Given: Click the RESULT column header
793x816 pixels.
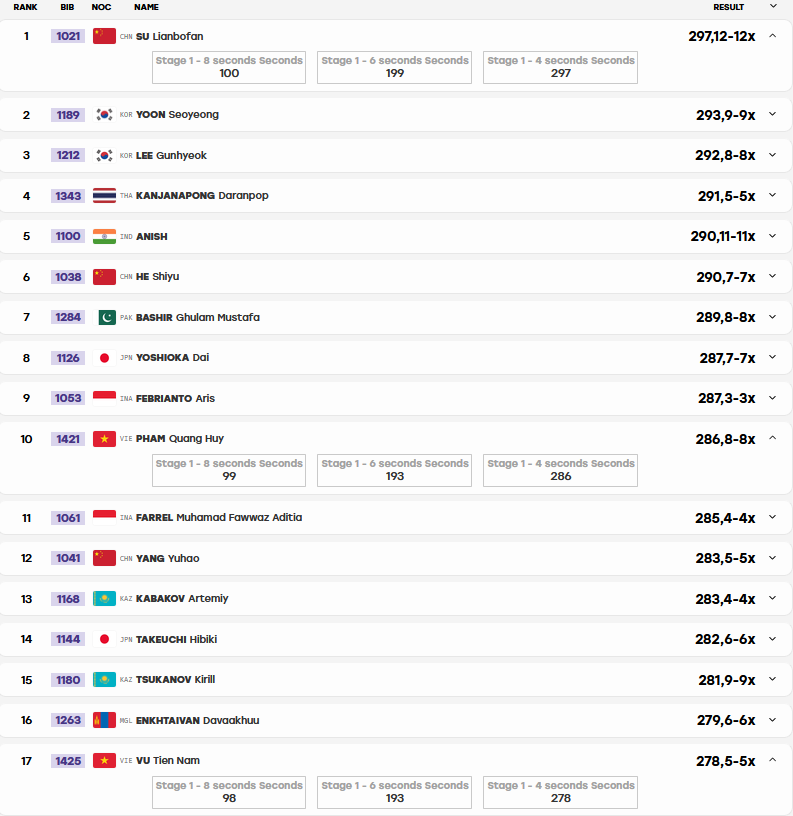Looking at the screenshot, I should (x=728, y=7).
